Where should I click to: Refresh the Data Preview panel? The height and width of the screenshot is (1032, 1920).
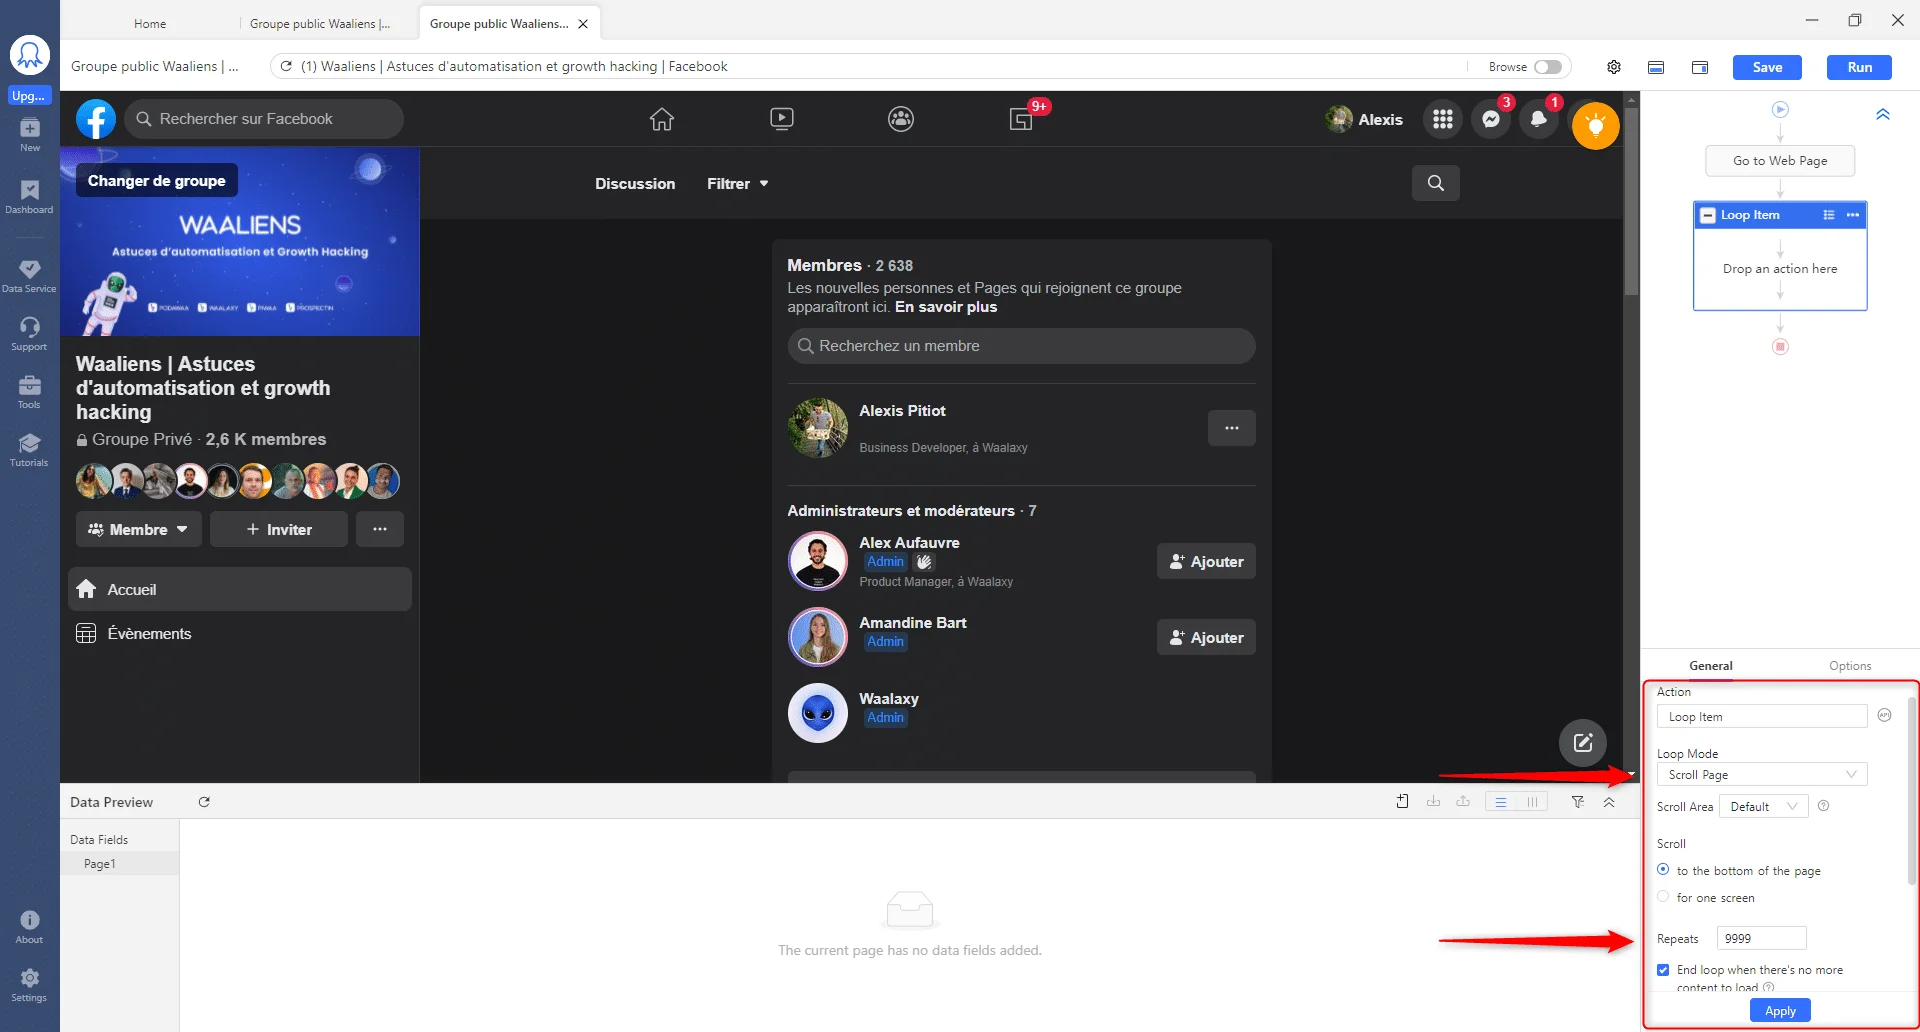click(204, 802)
